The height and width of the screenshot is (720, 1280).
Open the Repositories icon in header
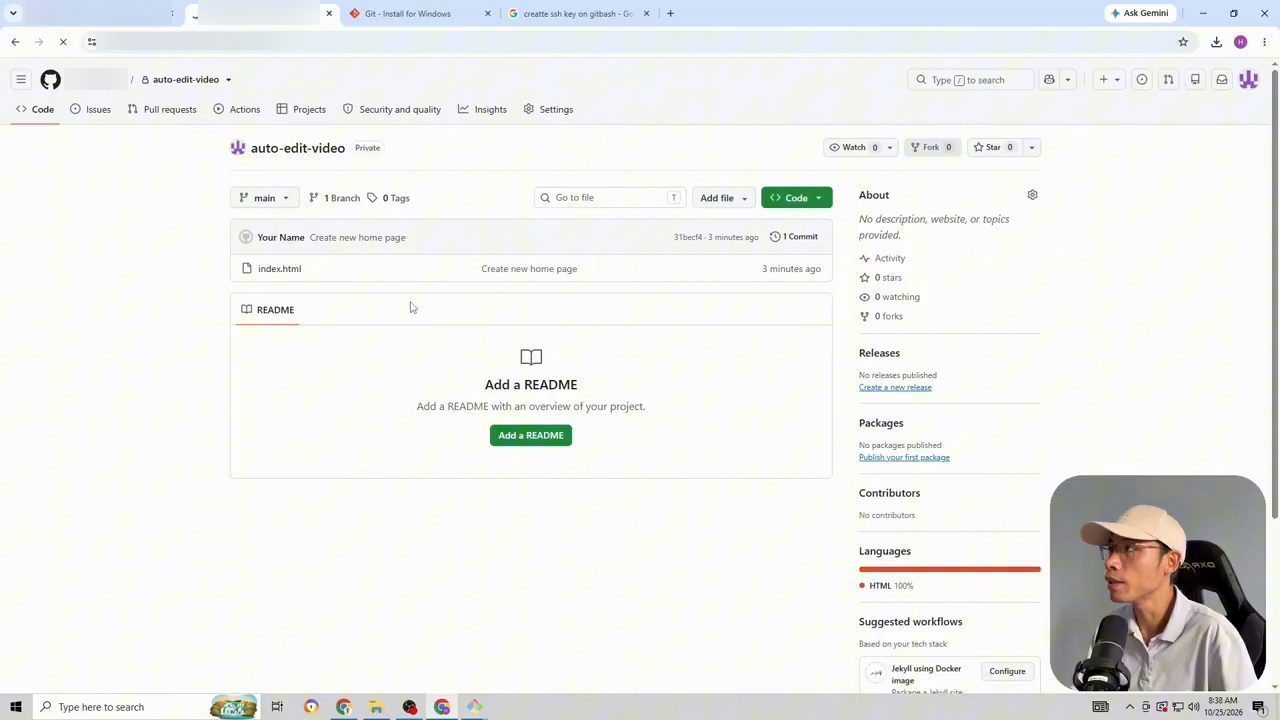pos(1195,80)
